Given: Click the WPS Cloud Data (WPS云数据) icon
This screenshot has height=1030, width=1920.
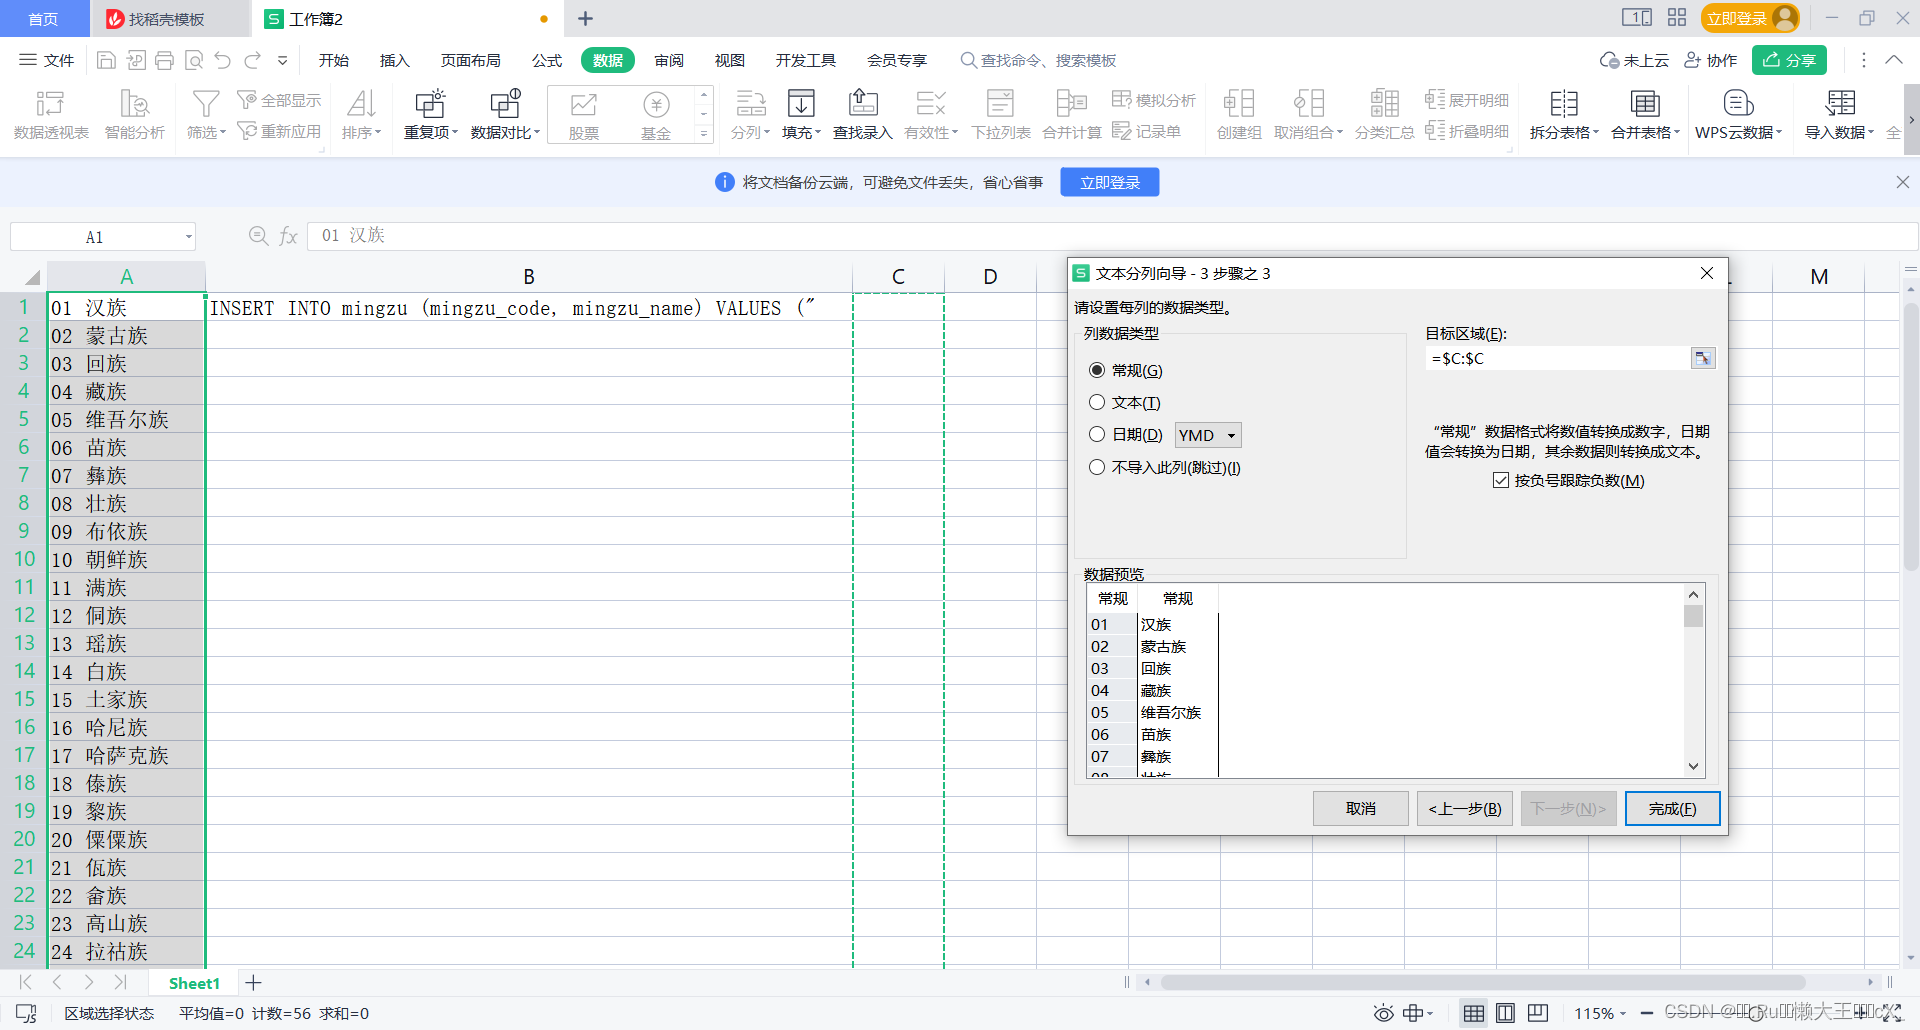Looking at the screenshot, I should pyautogui.click(x=1738, y=104).
